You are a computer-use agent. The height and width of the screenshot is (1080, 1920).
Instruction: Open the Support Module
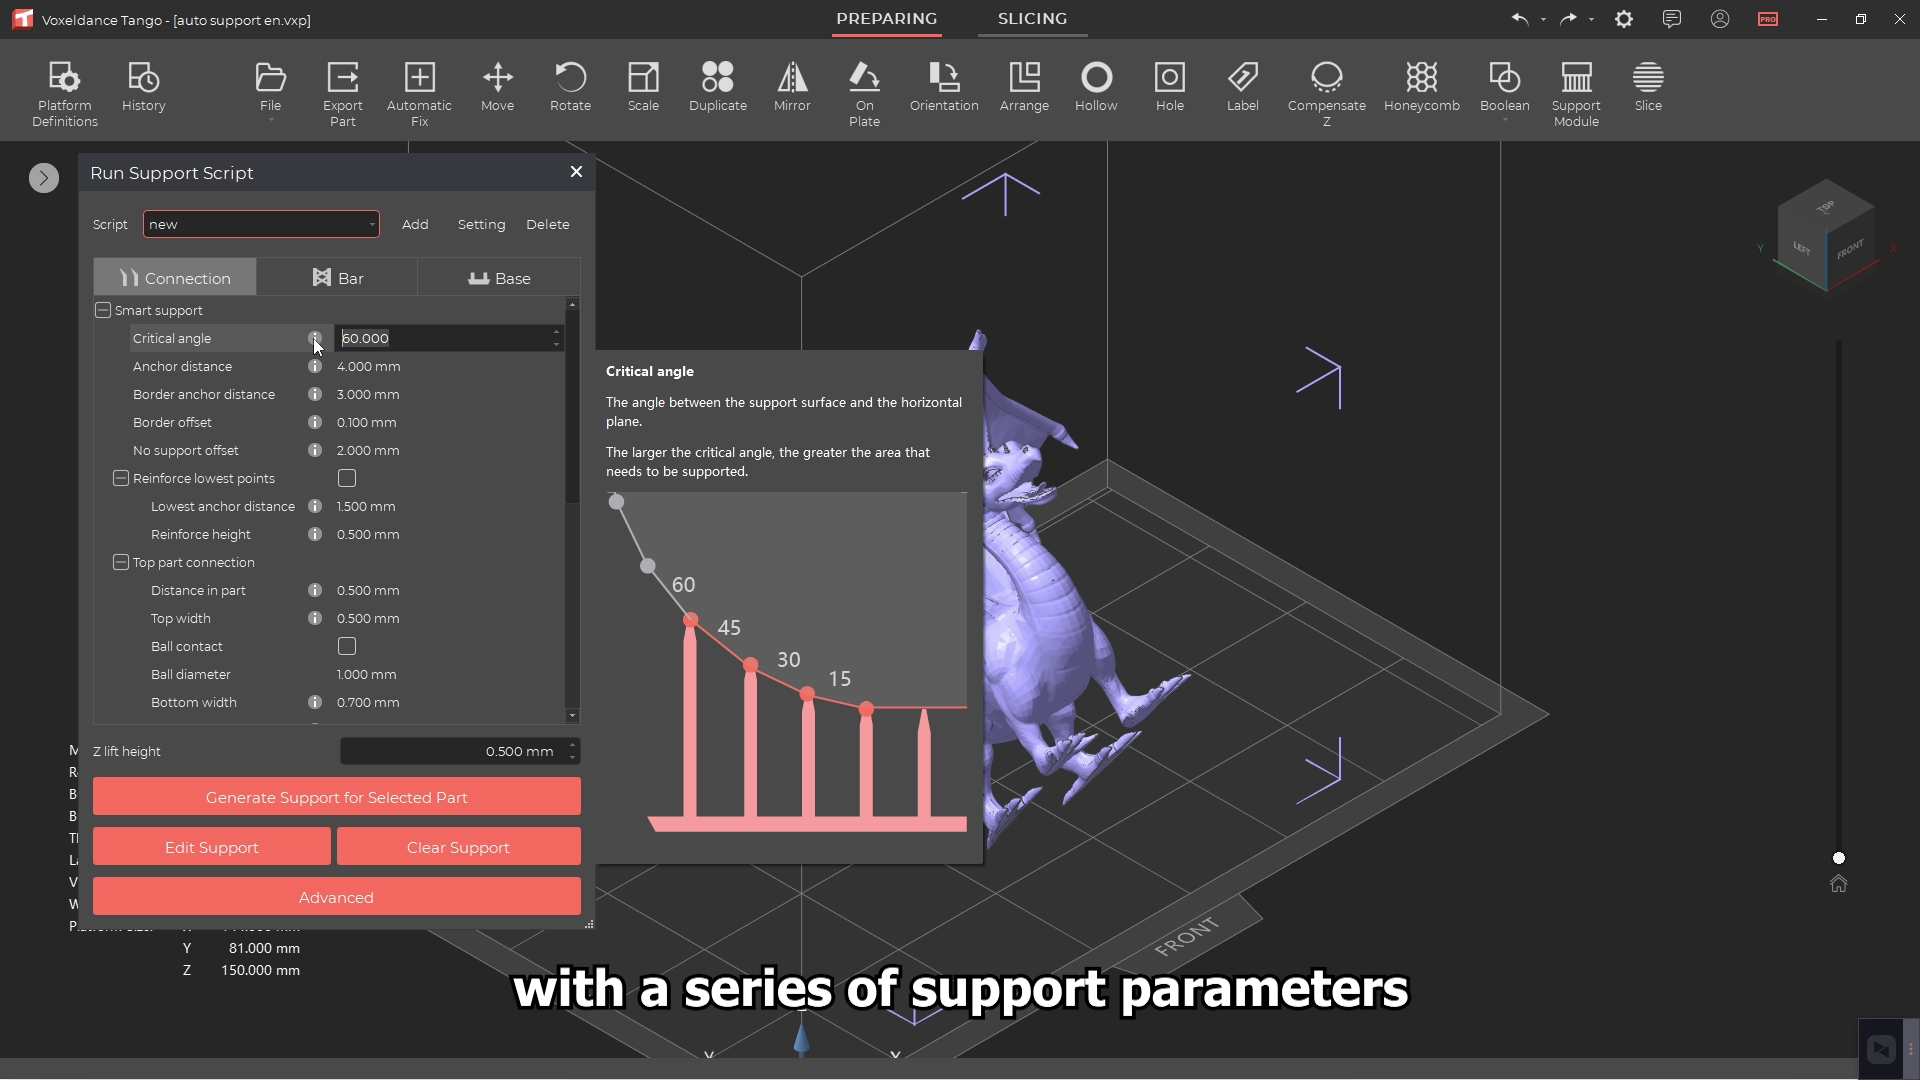1576,87
